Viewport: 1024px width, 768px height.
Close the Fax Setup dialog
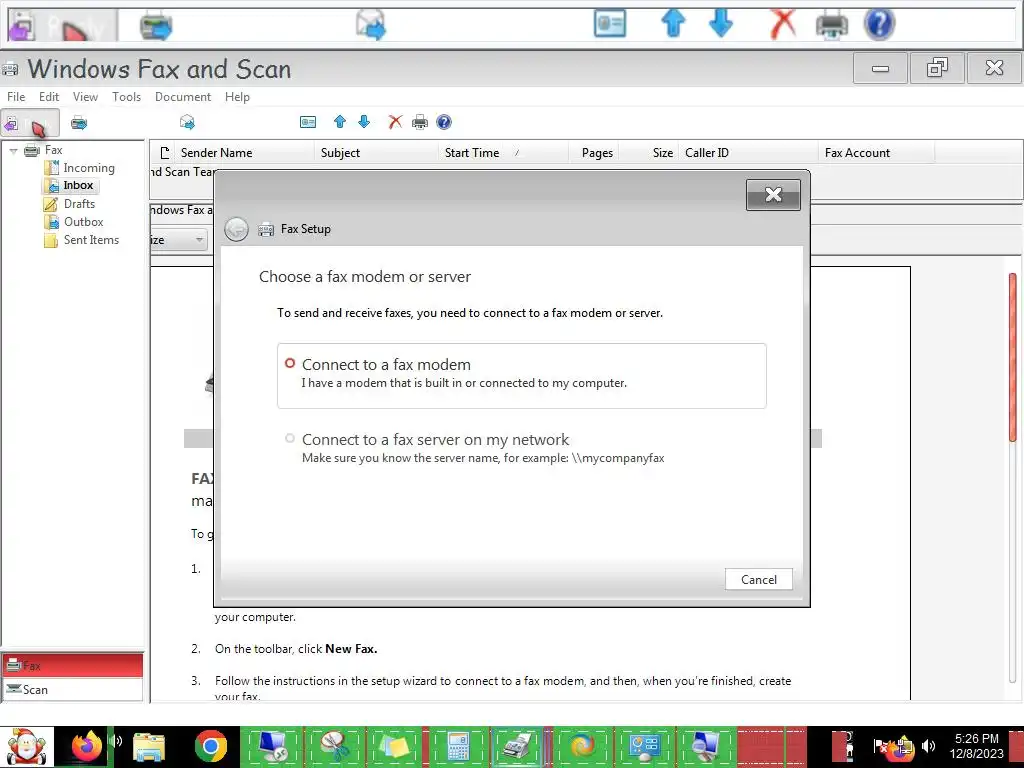click(x=773, y=195)
